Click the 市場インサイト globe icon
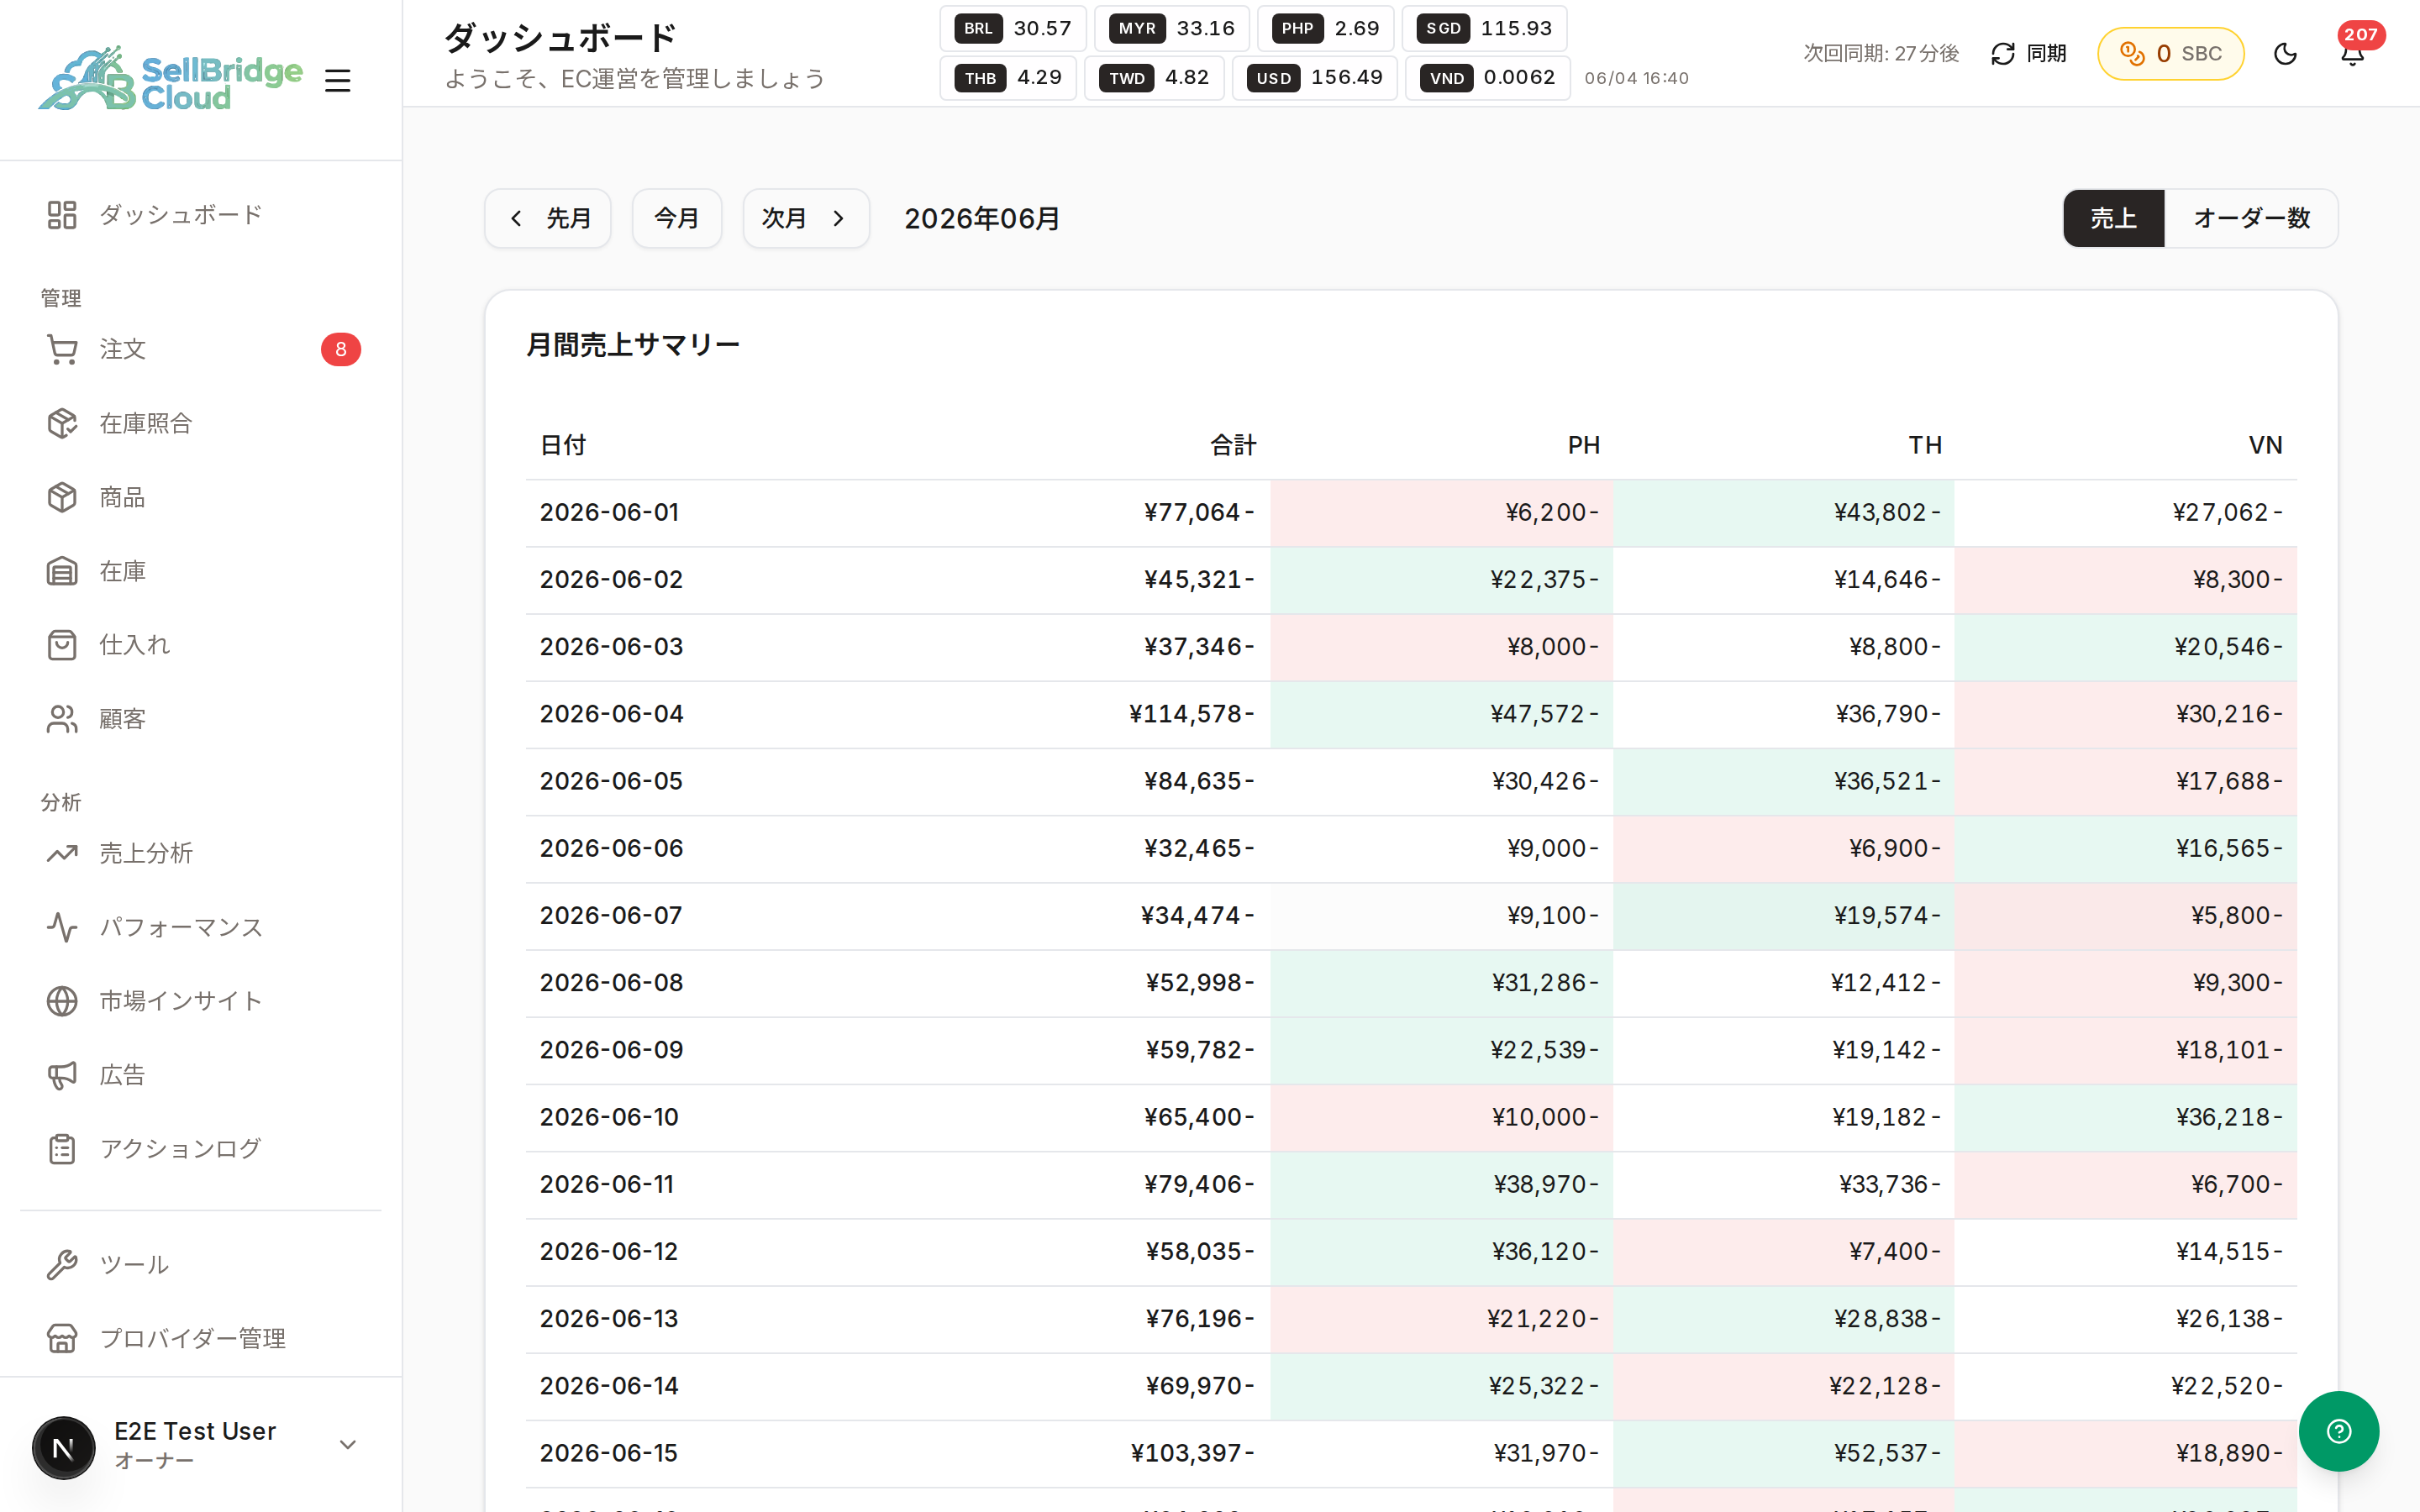 62,1001
